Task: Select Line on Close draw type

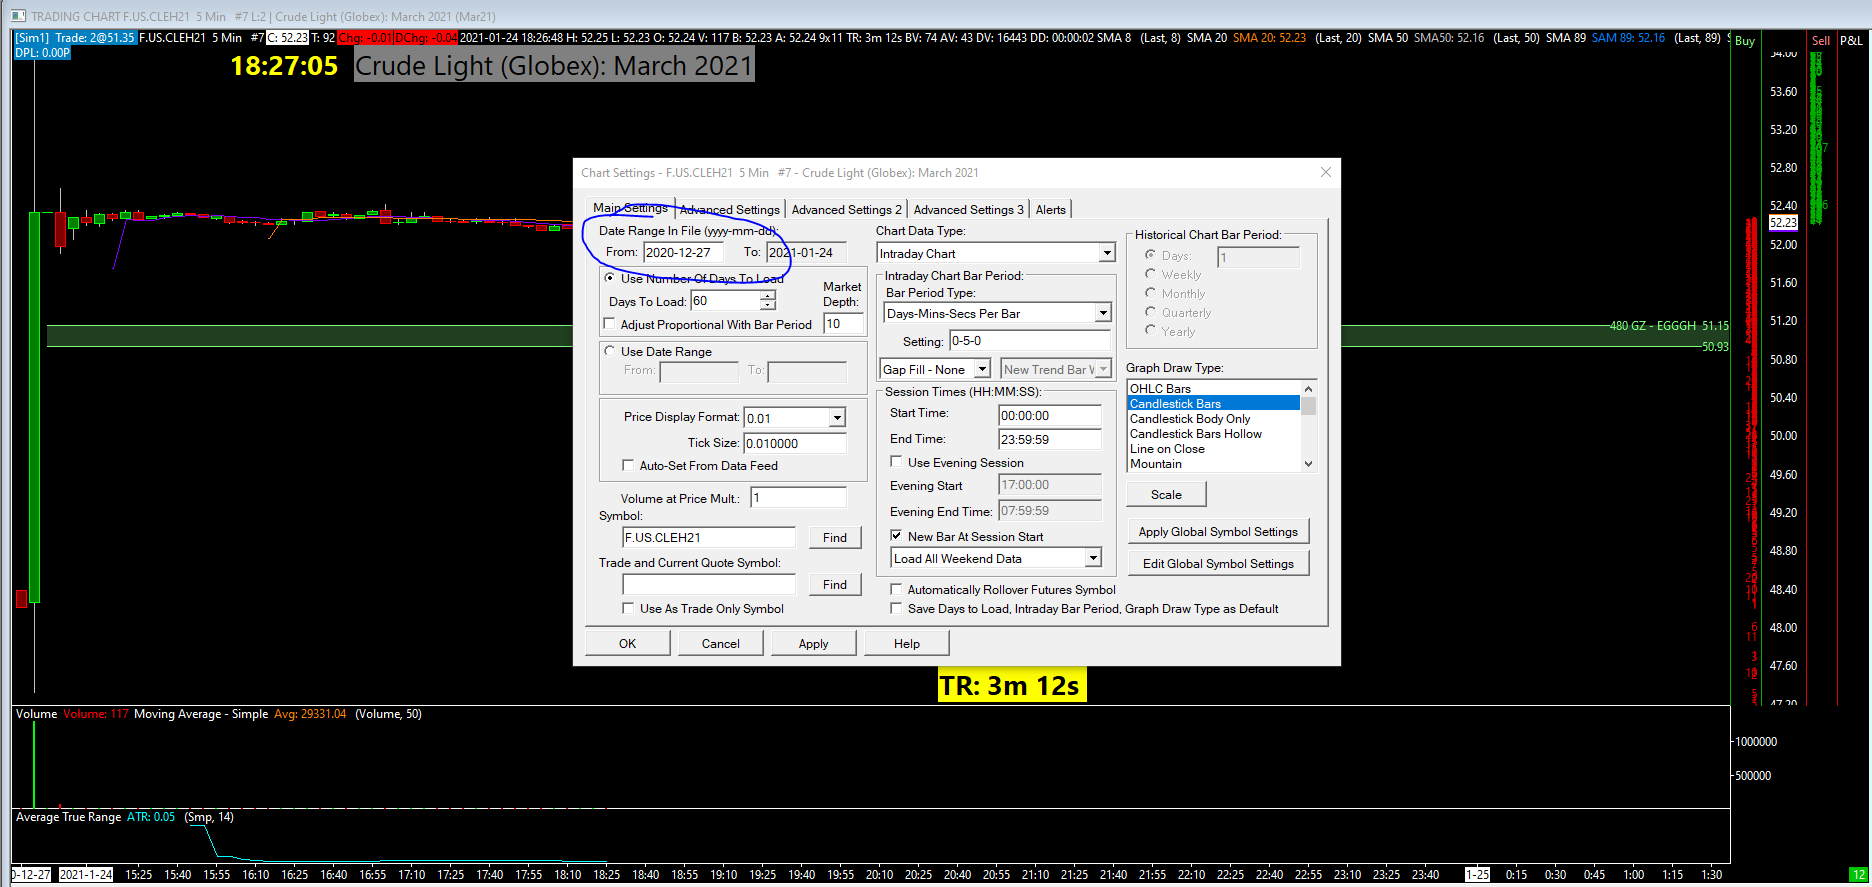Action: tap(1214, 448)
